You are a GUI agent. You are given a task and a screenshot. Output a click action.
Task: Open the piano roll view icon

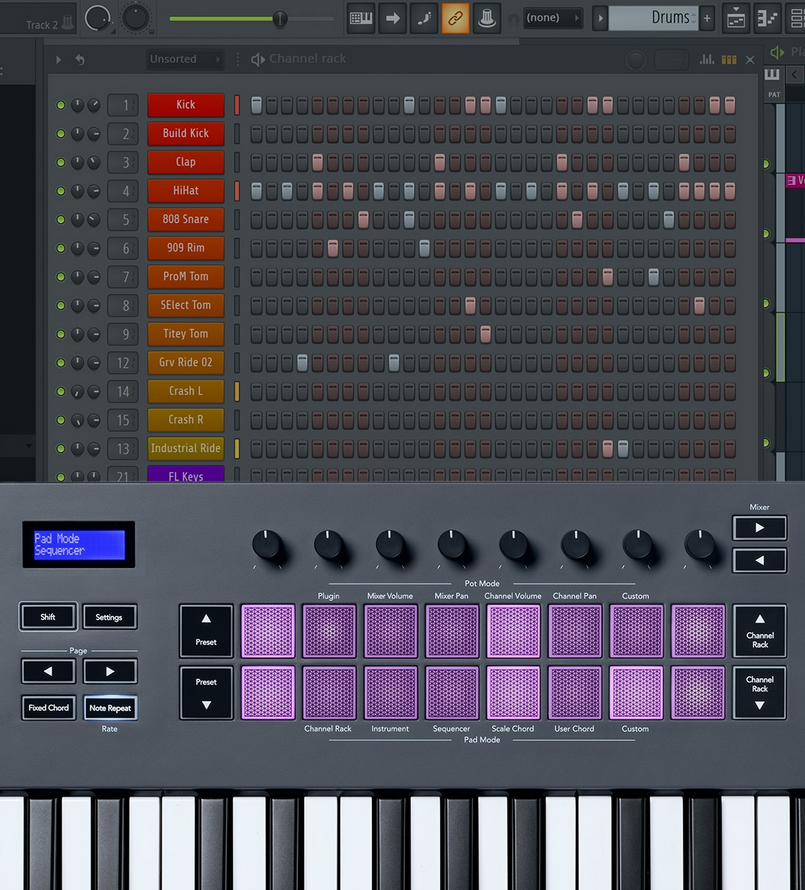(x=767, y=18)
